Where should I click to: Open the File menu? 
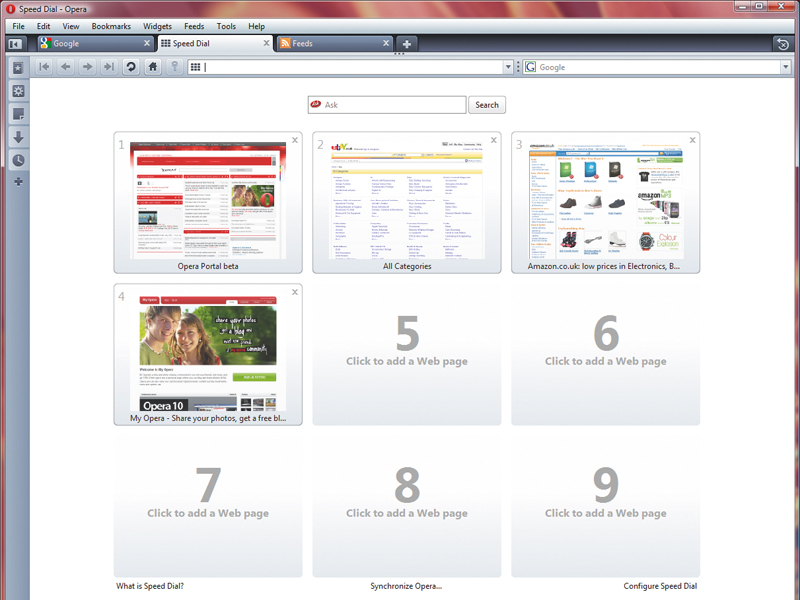pos(18,26)
